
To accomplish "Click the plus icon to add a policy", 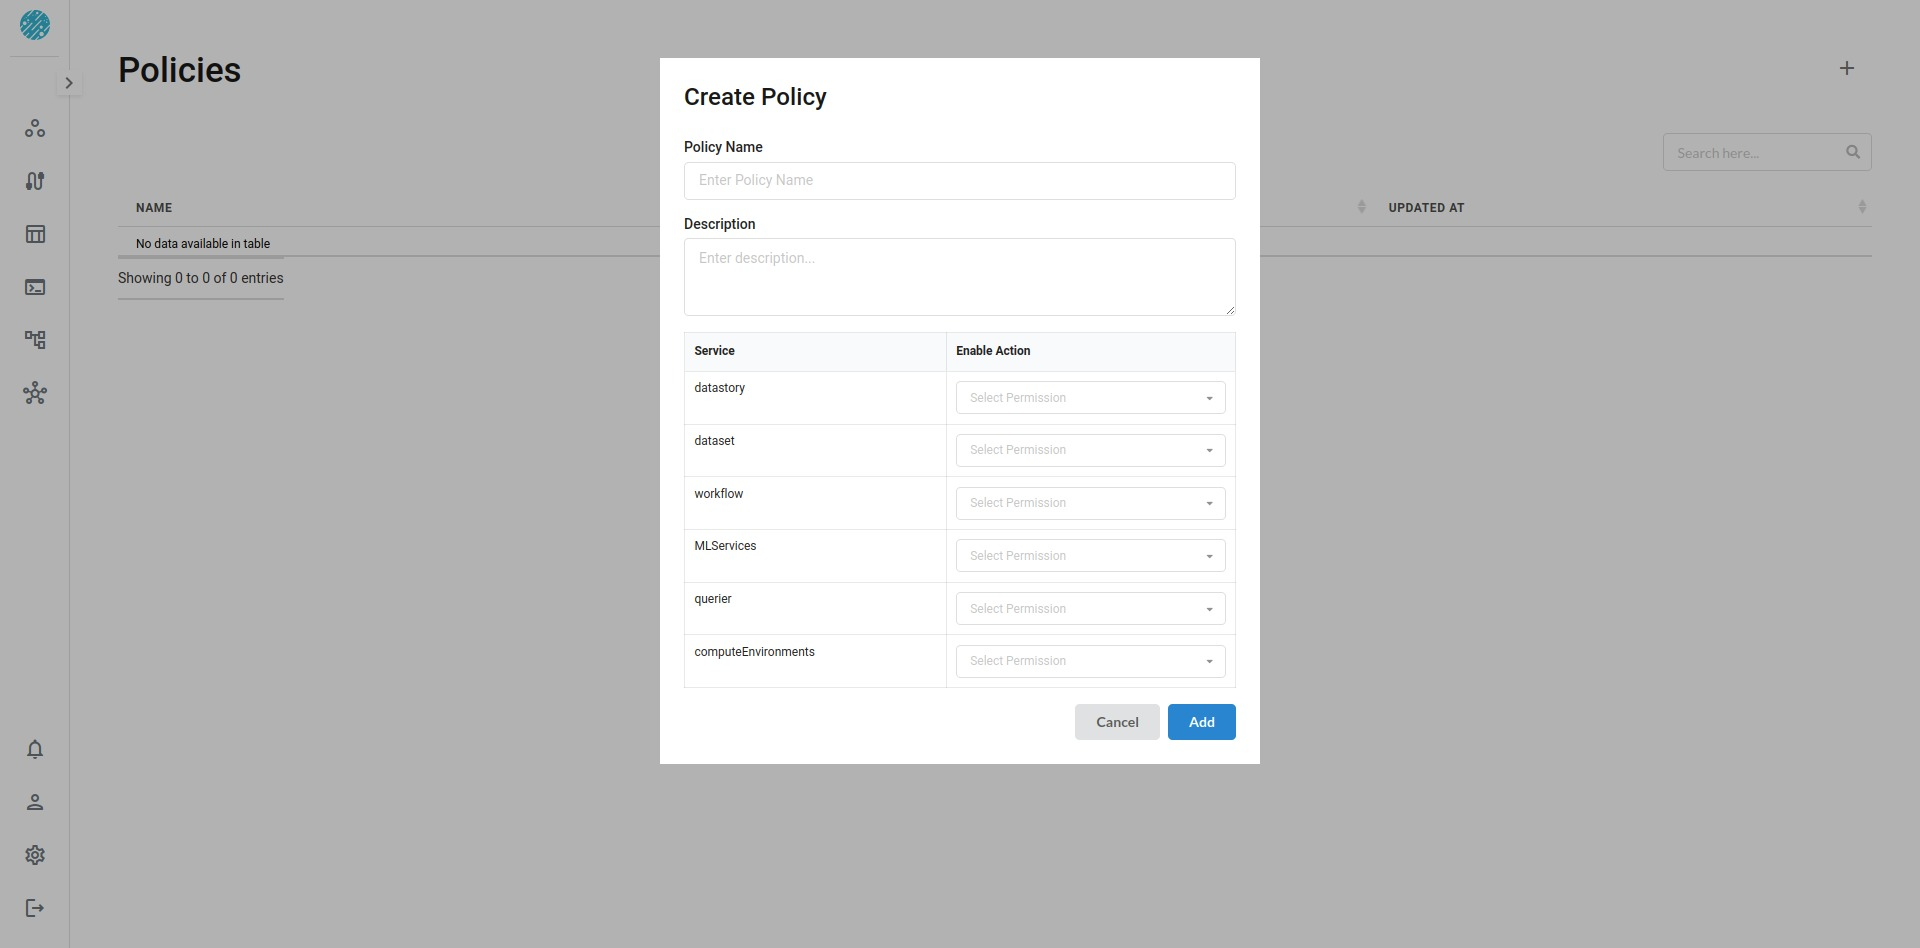I will (x=1847, y=68).
